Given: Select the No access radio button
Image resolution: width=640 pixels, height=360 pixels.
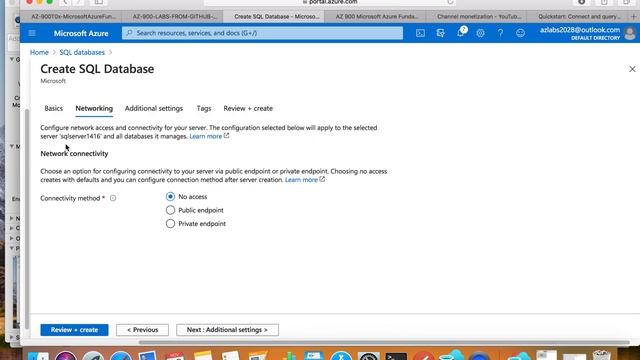Looking at the screenshot, I should click(170, 197).
